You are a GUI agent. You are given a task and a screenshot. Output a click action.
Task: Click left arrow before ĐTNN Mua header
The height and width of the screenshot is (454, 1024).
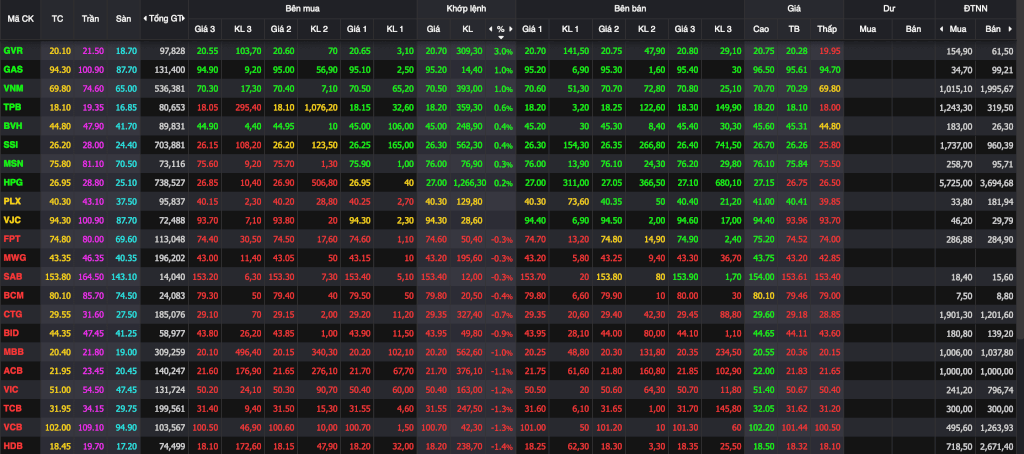click(941, 29)
